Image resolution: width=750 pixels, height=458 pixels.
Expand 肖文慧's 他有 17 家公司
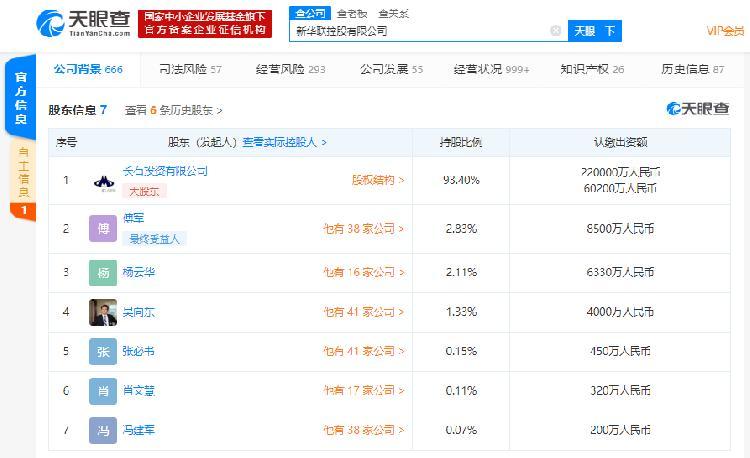tap(364, 391)
